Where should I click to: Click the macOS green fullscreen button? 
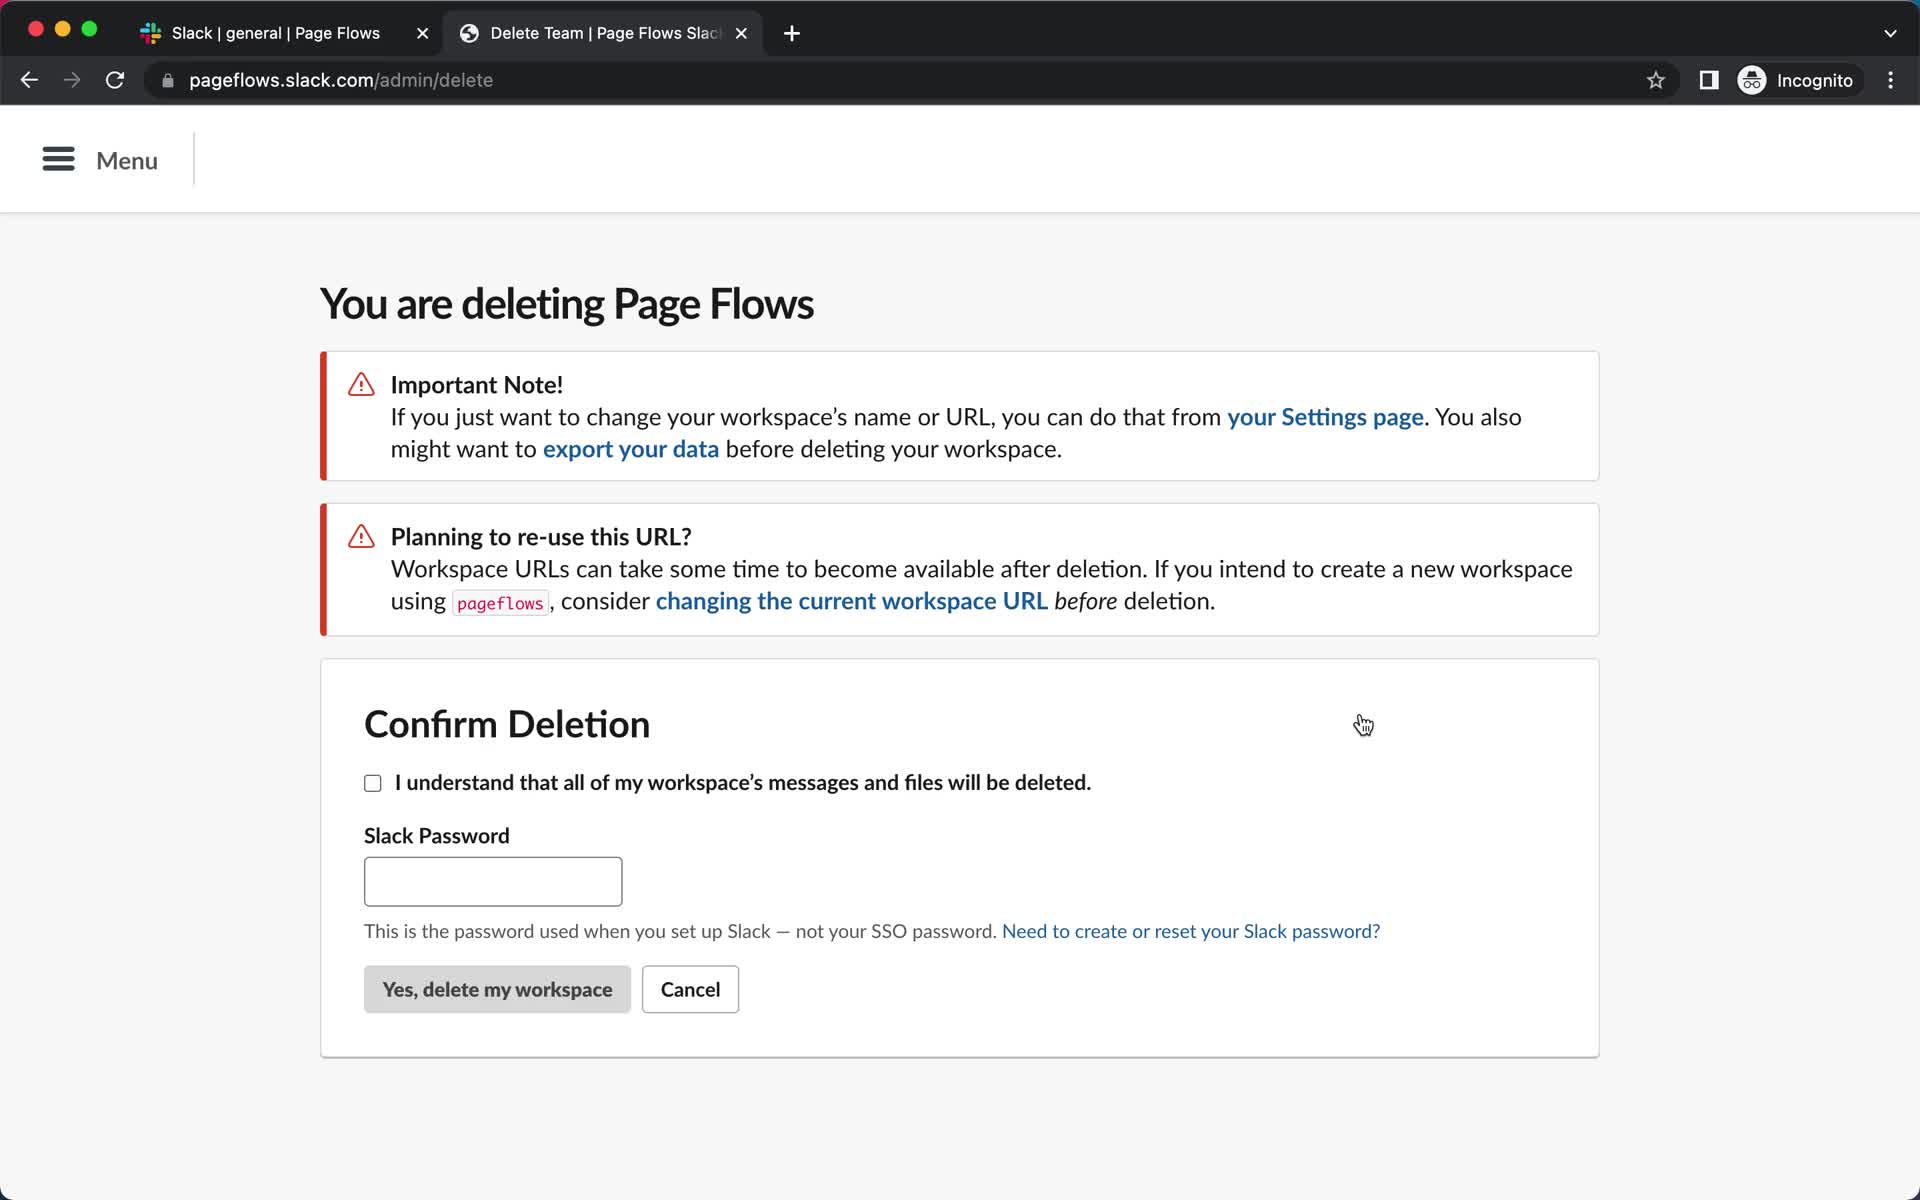pos(89,29)
